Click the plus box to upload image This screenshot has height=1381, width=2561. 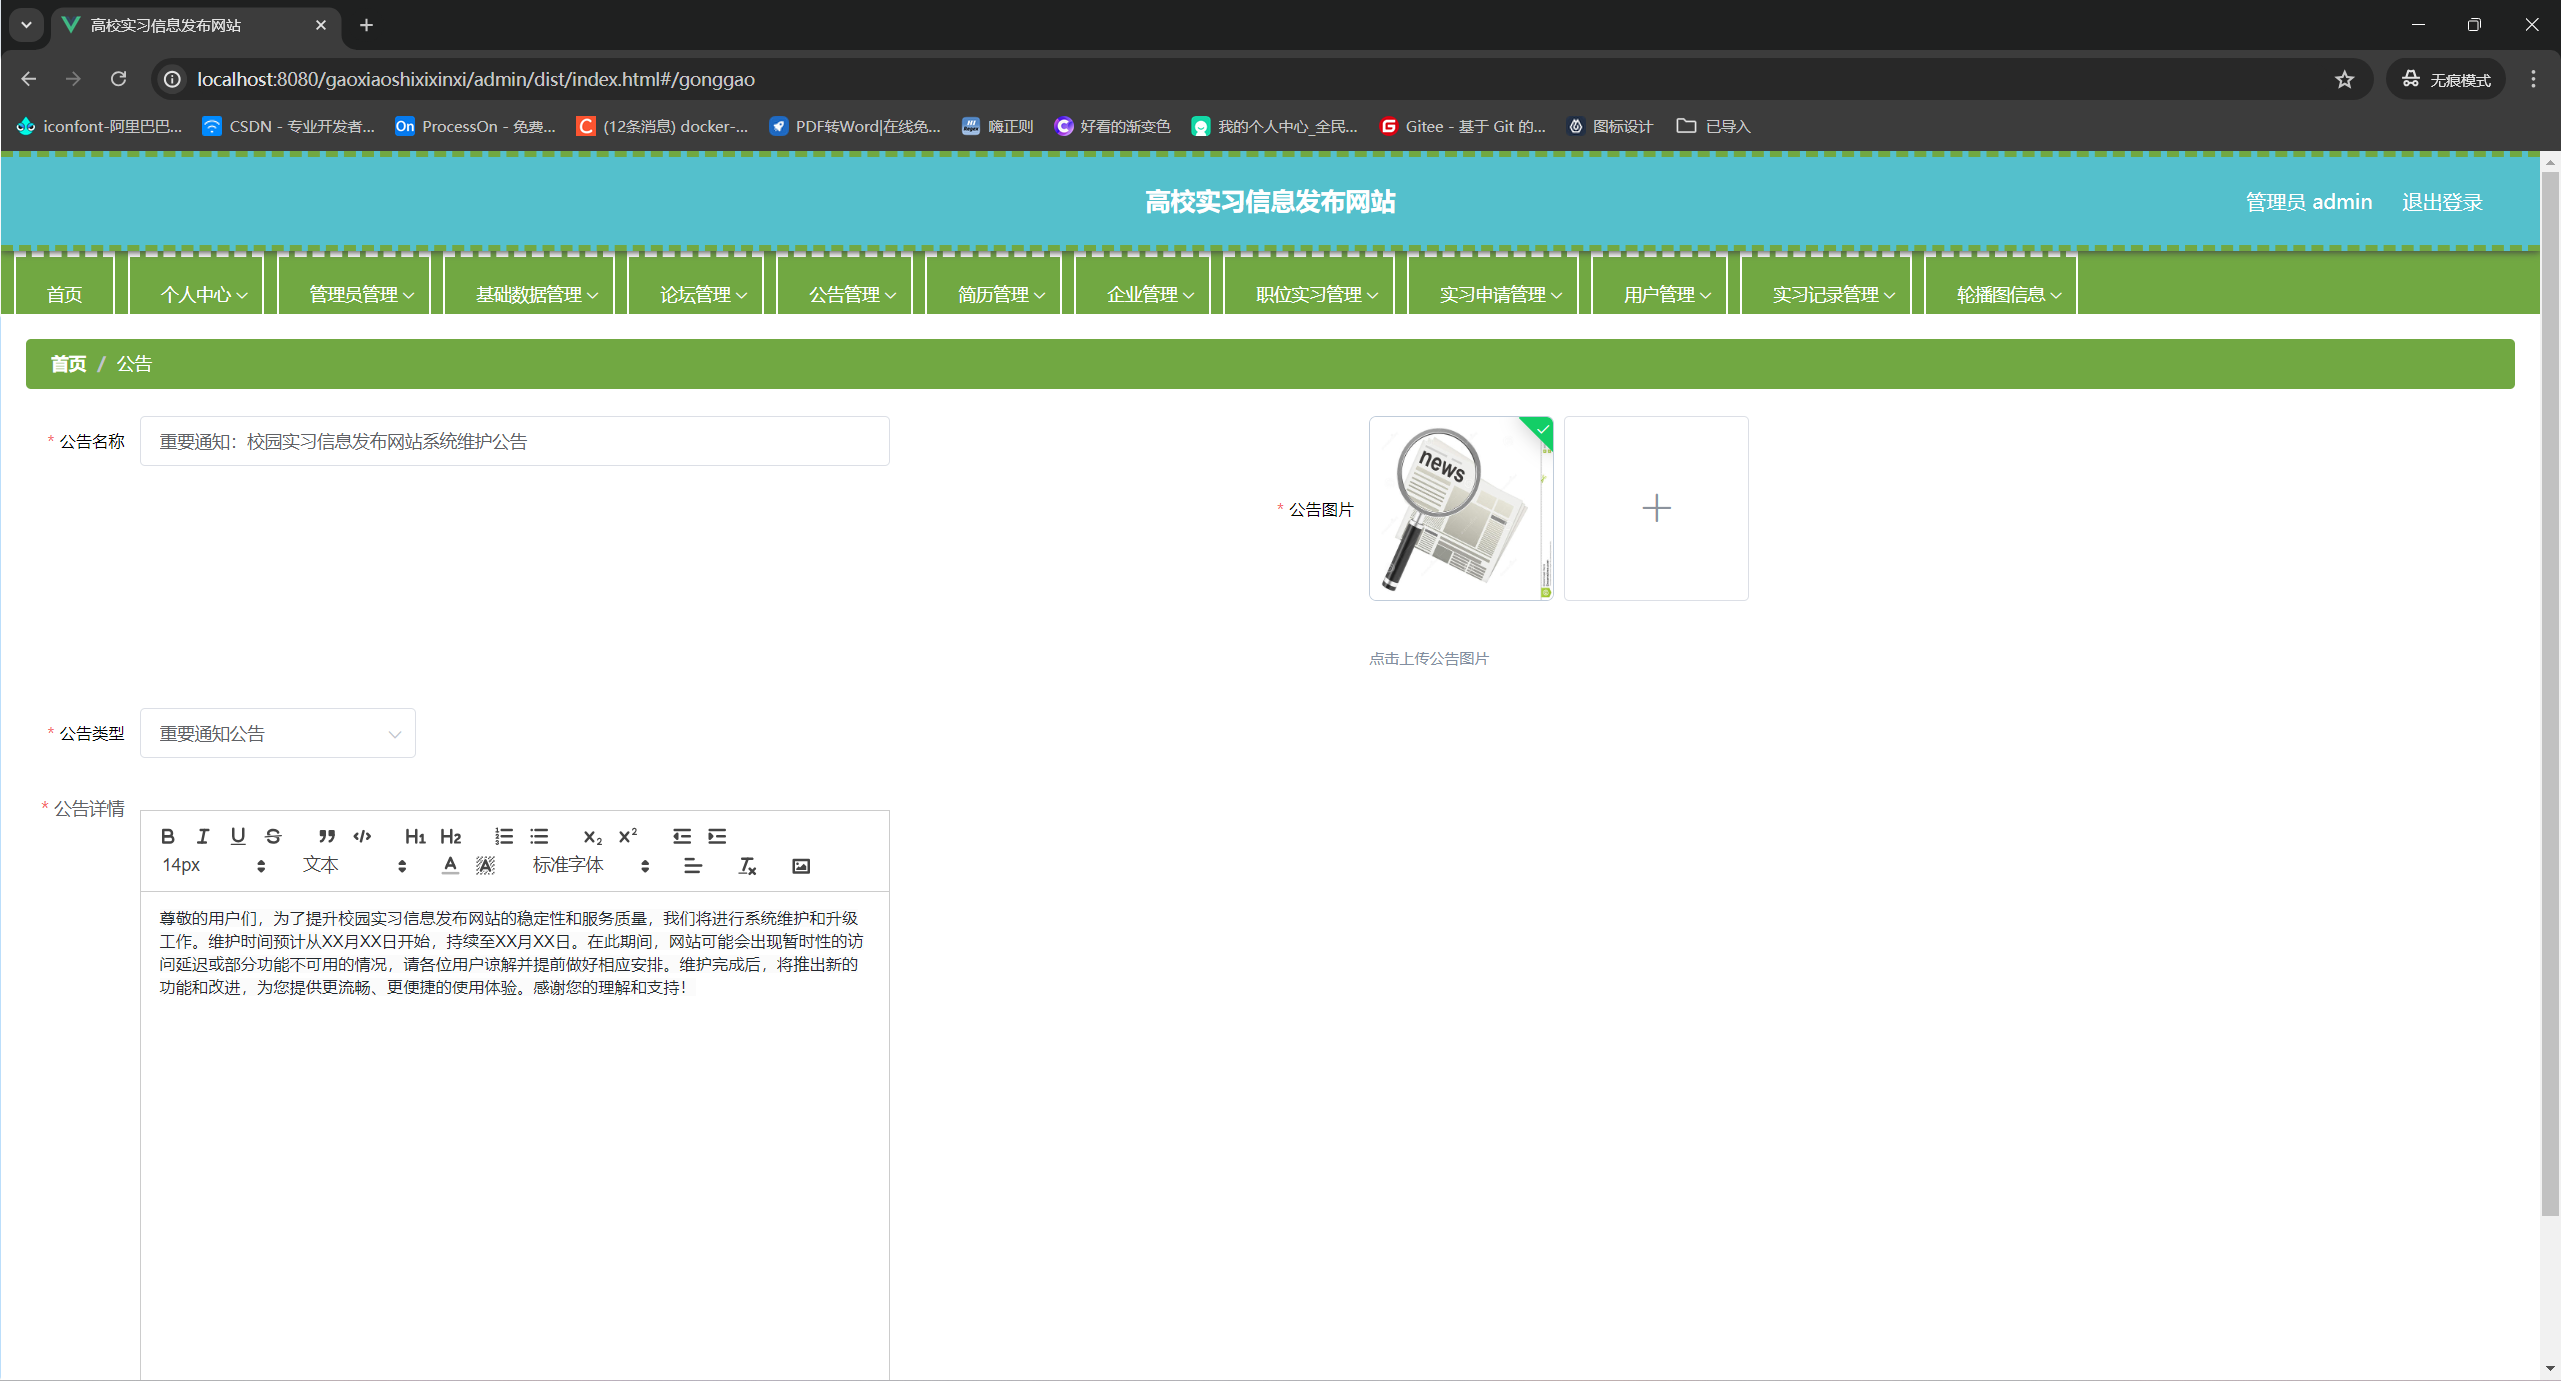(x=1656, y=508)
